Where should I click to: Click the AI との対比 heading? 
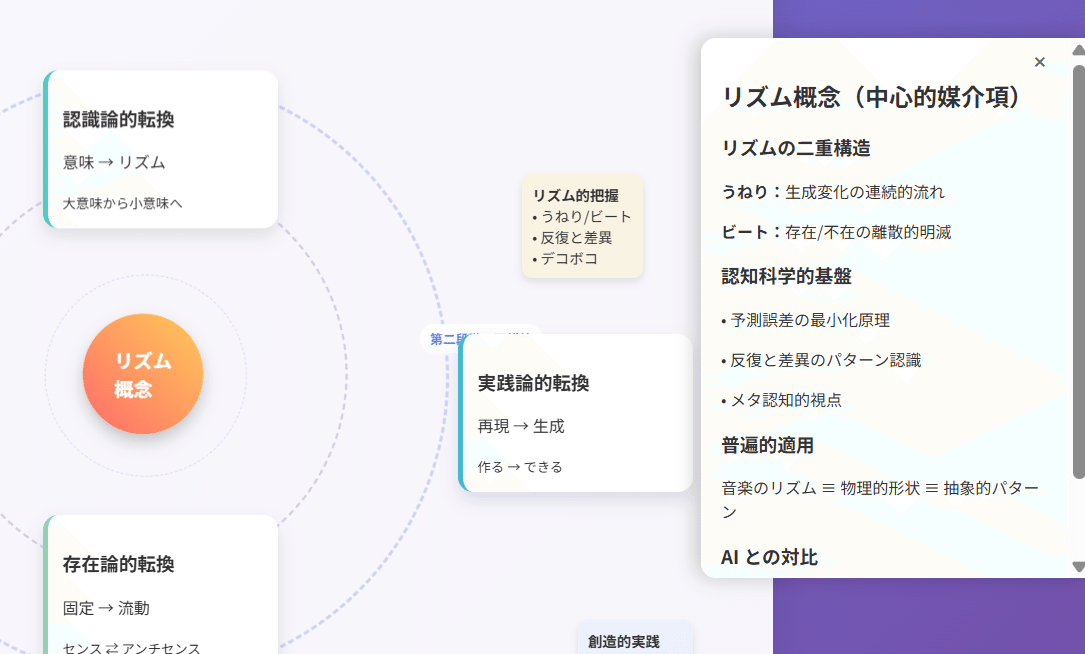769,557
